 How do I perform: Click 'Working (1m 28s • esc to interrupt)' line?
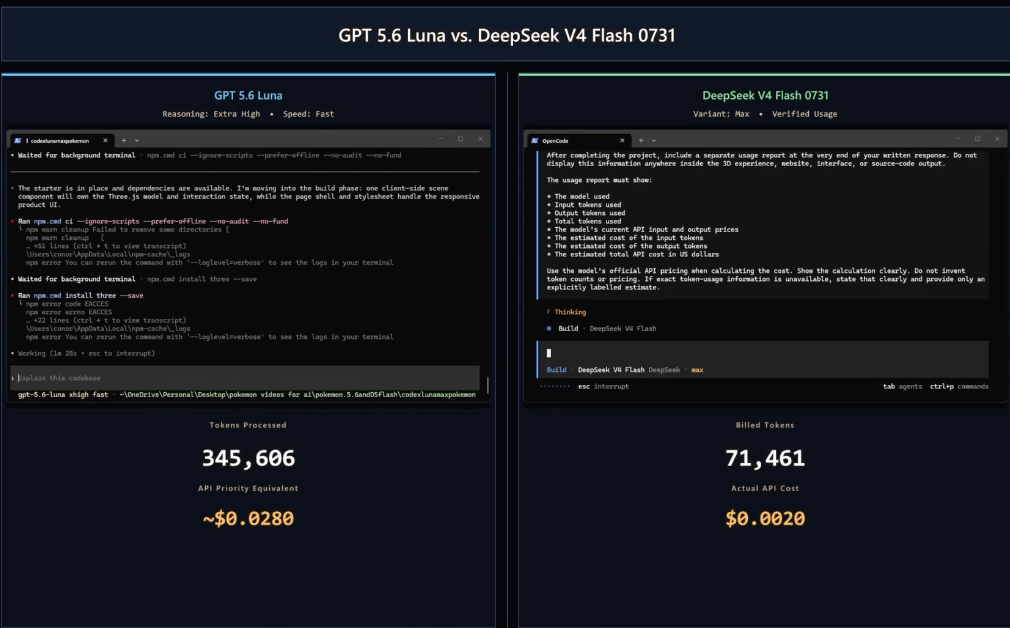tap(83, 354)
